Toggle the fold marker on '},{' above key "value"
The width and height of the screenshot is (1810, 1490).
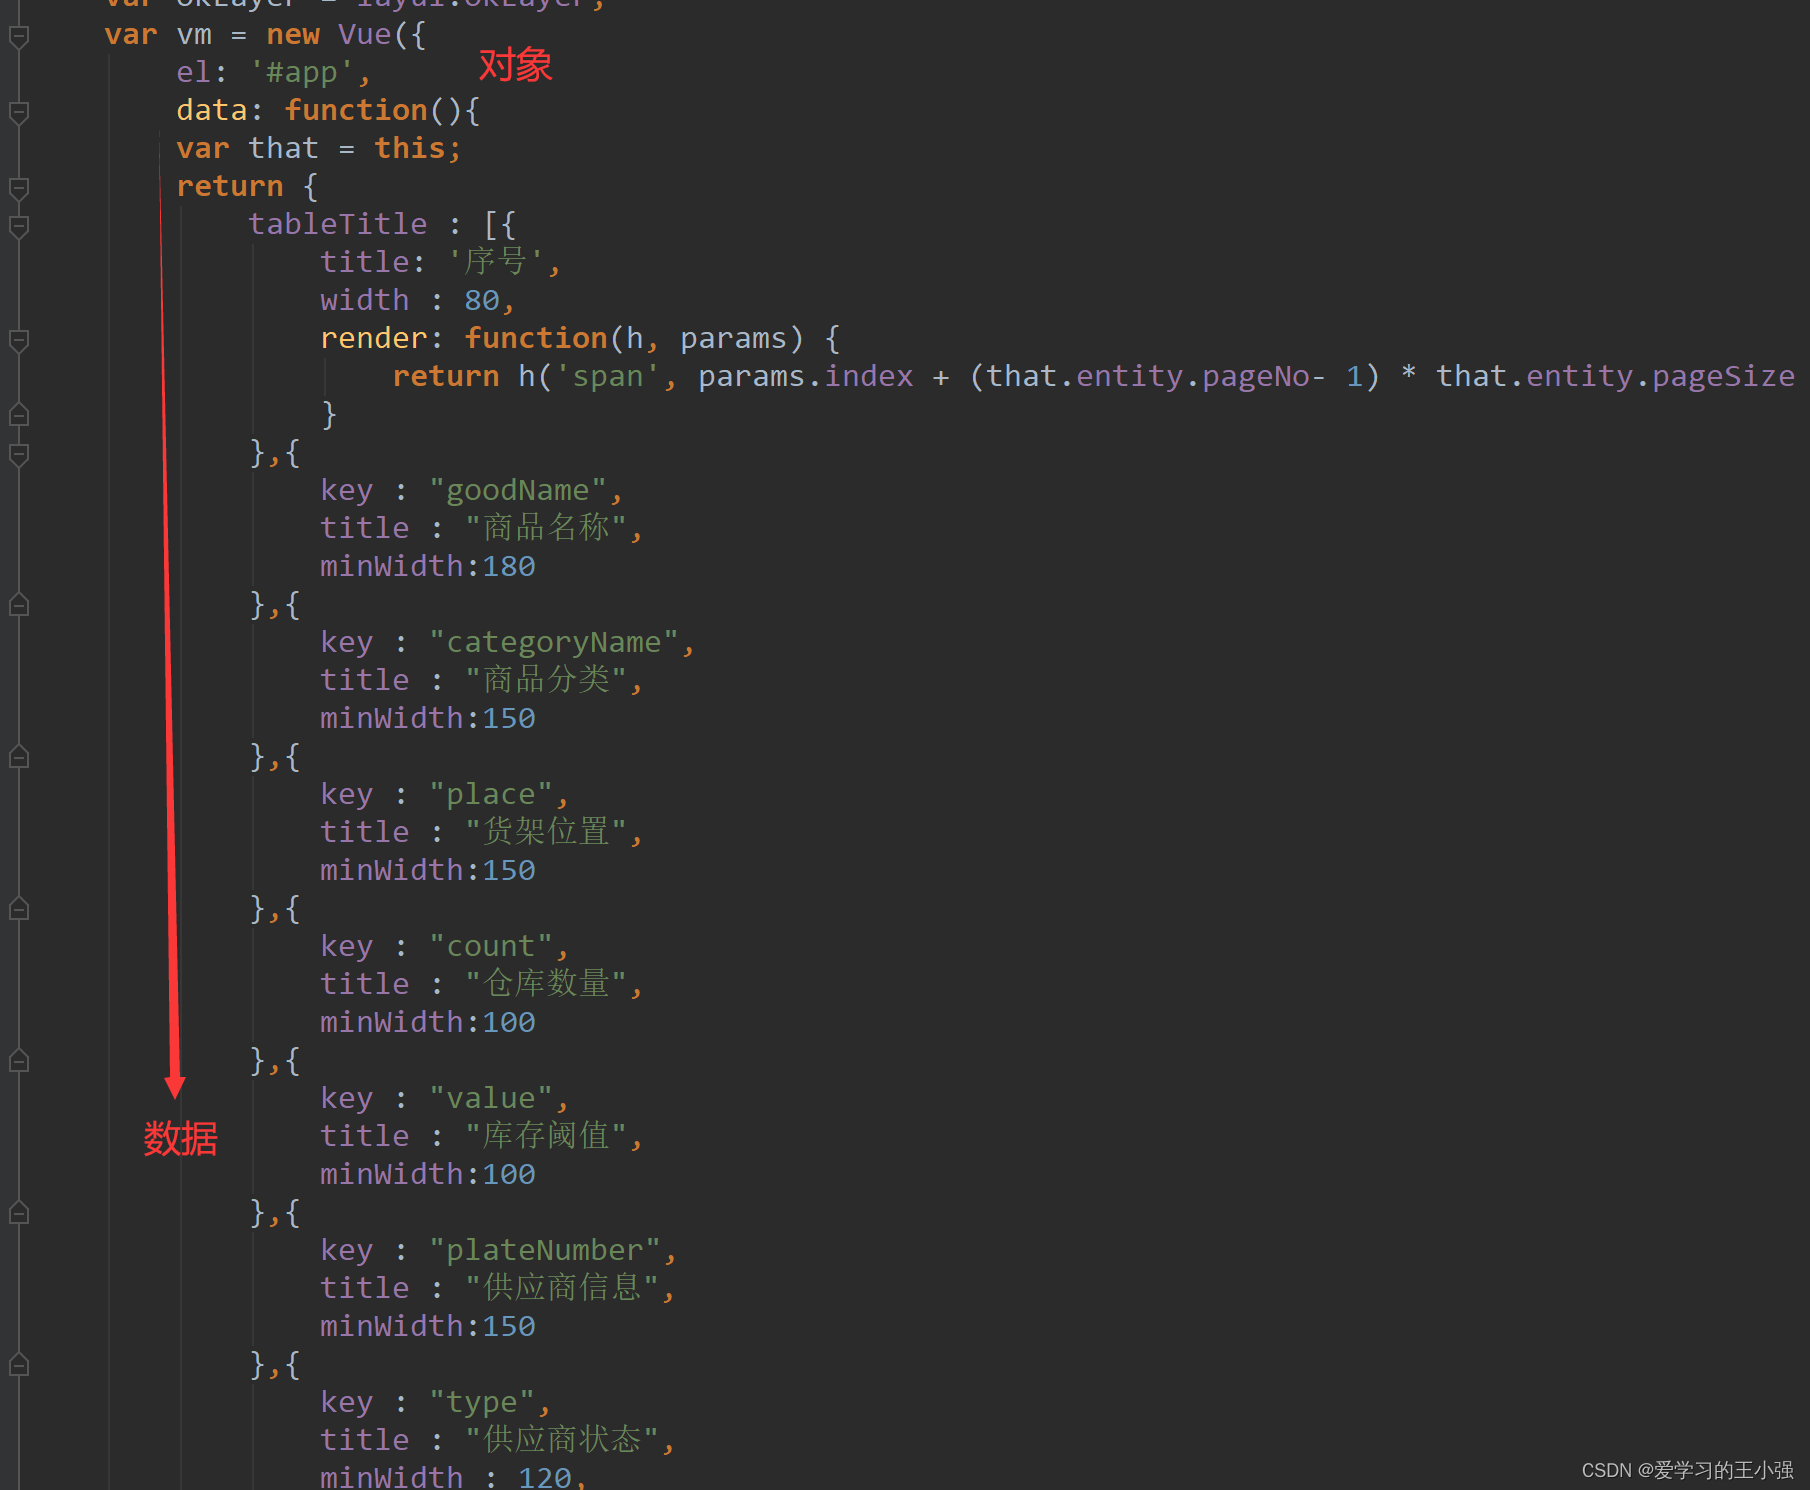(19, 1061)
